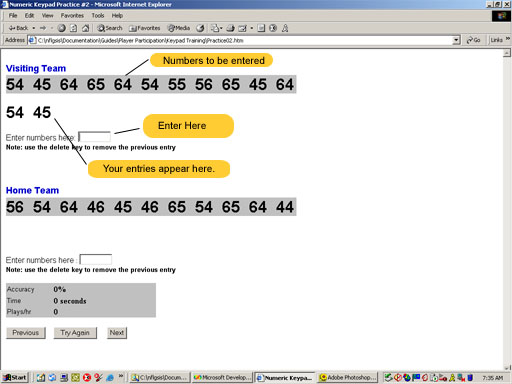Viewport: 512px width, 384px height.
Task: Click the Go button
Action: [474, 40]
